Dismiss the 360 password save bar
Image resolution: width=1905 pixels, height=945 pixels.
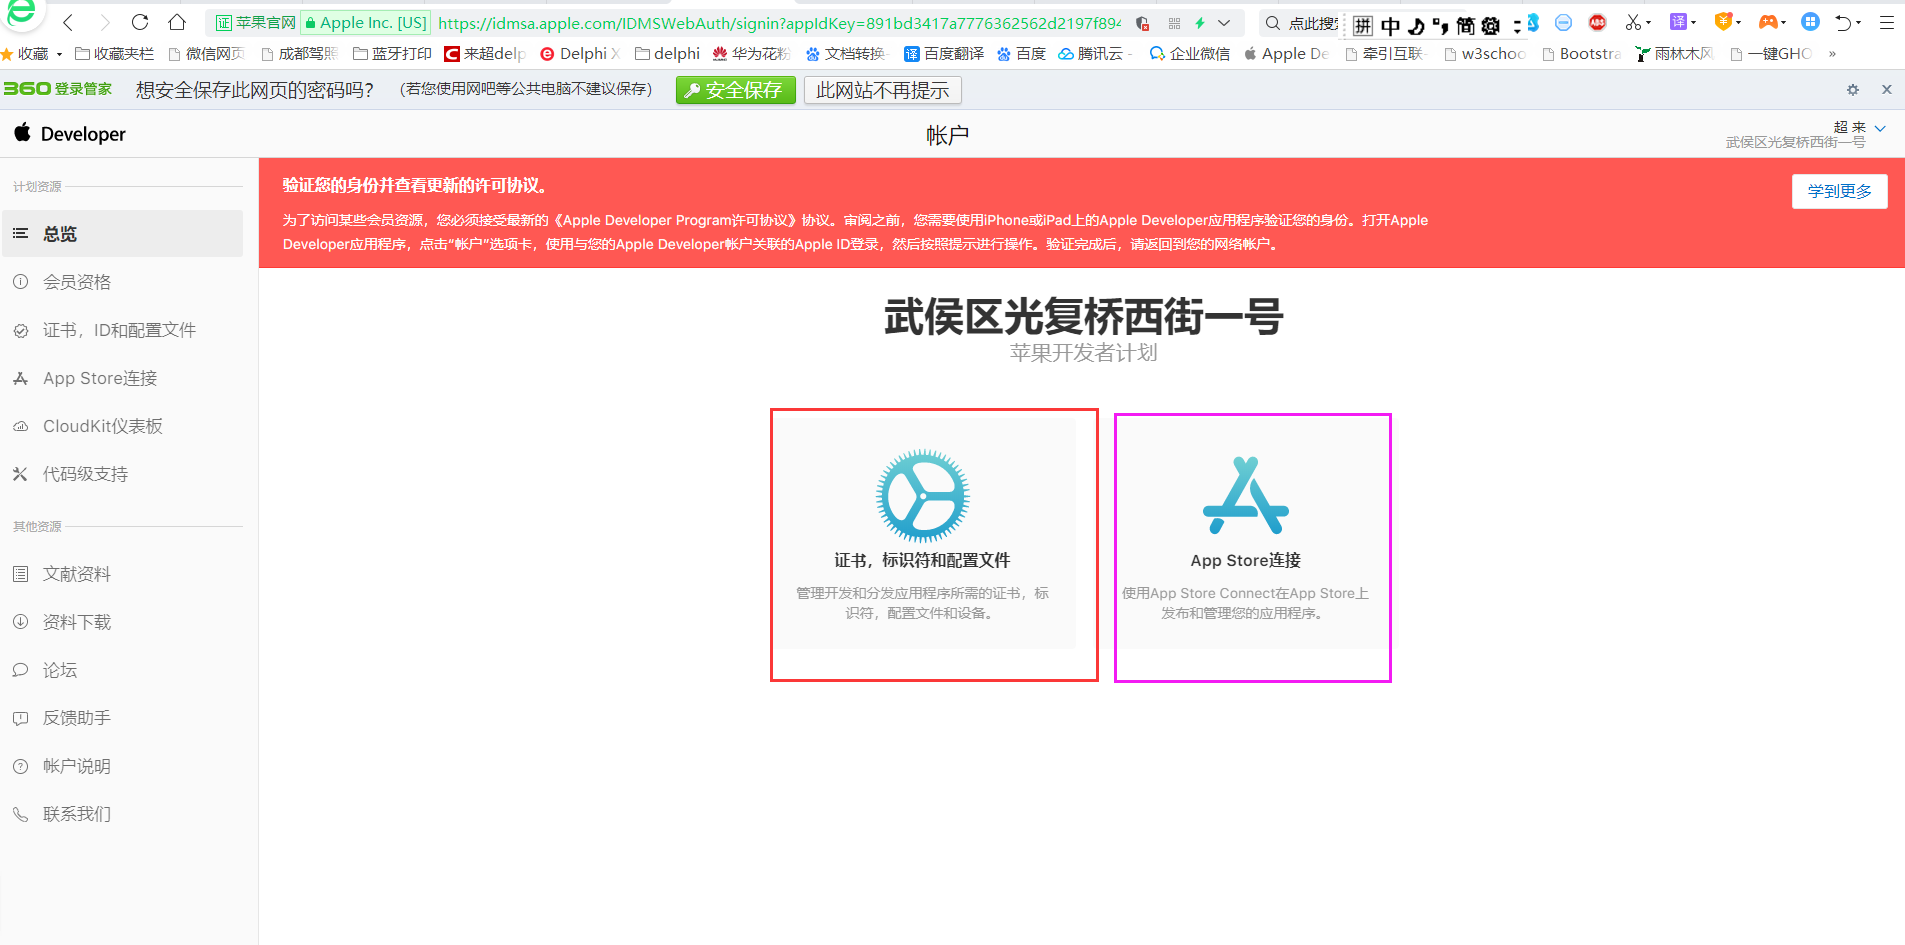coord(1887,90)
